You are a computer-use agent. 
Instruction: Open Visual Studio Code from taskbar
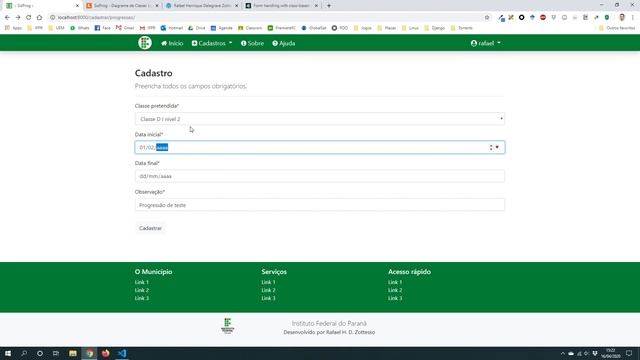[x=122, y=353]
